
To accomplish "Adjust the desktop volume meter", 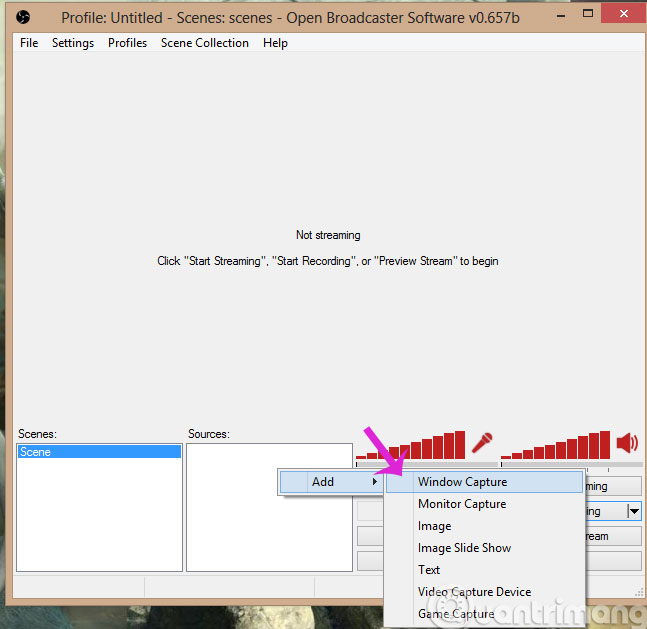I will (x=555, y=445).
